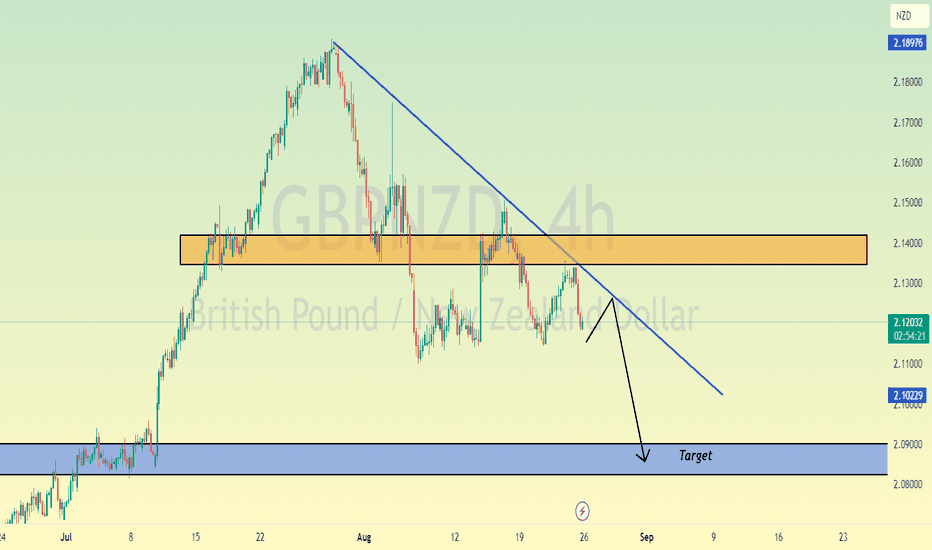932x550 pixels.
Task: Click the 2.09000 price axis value
Action: coord(908,444)
